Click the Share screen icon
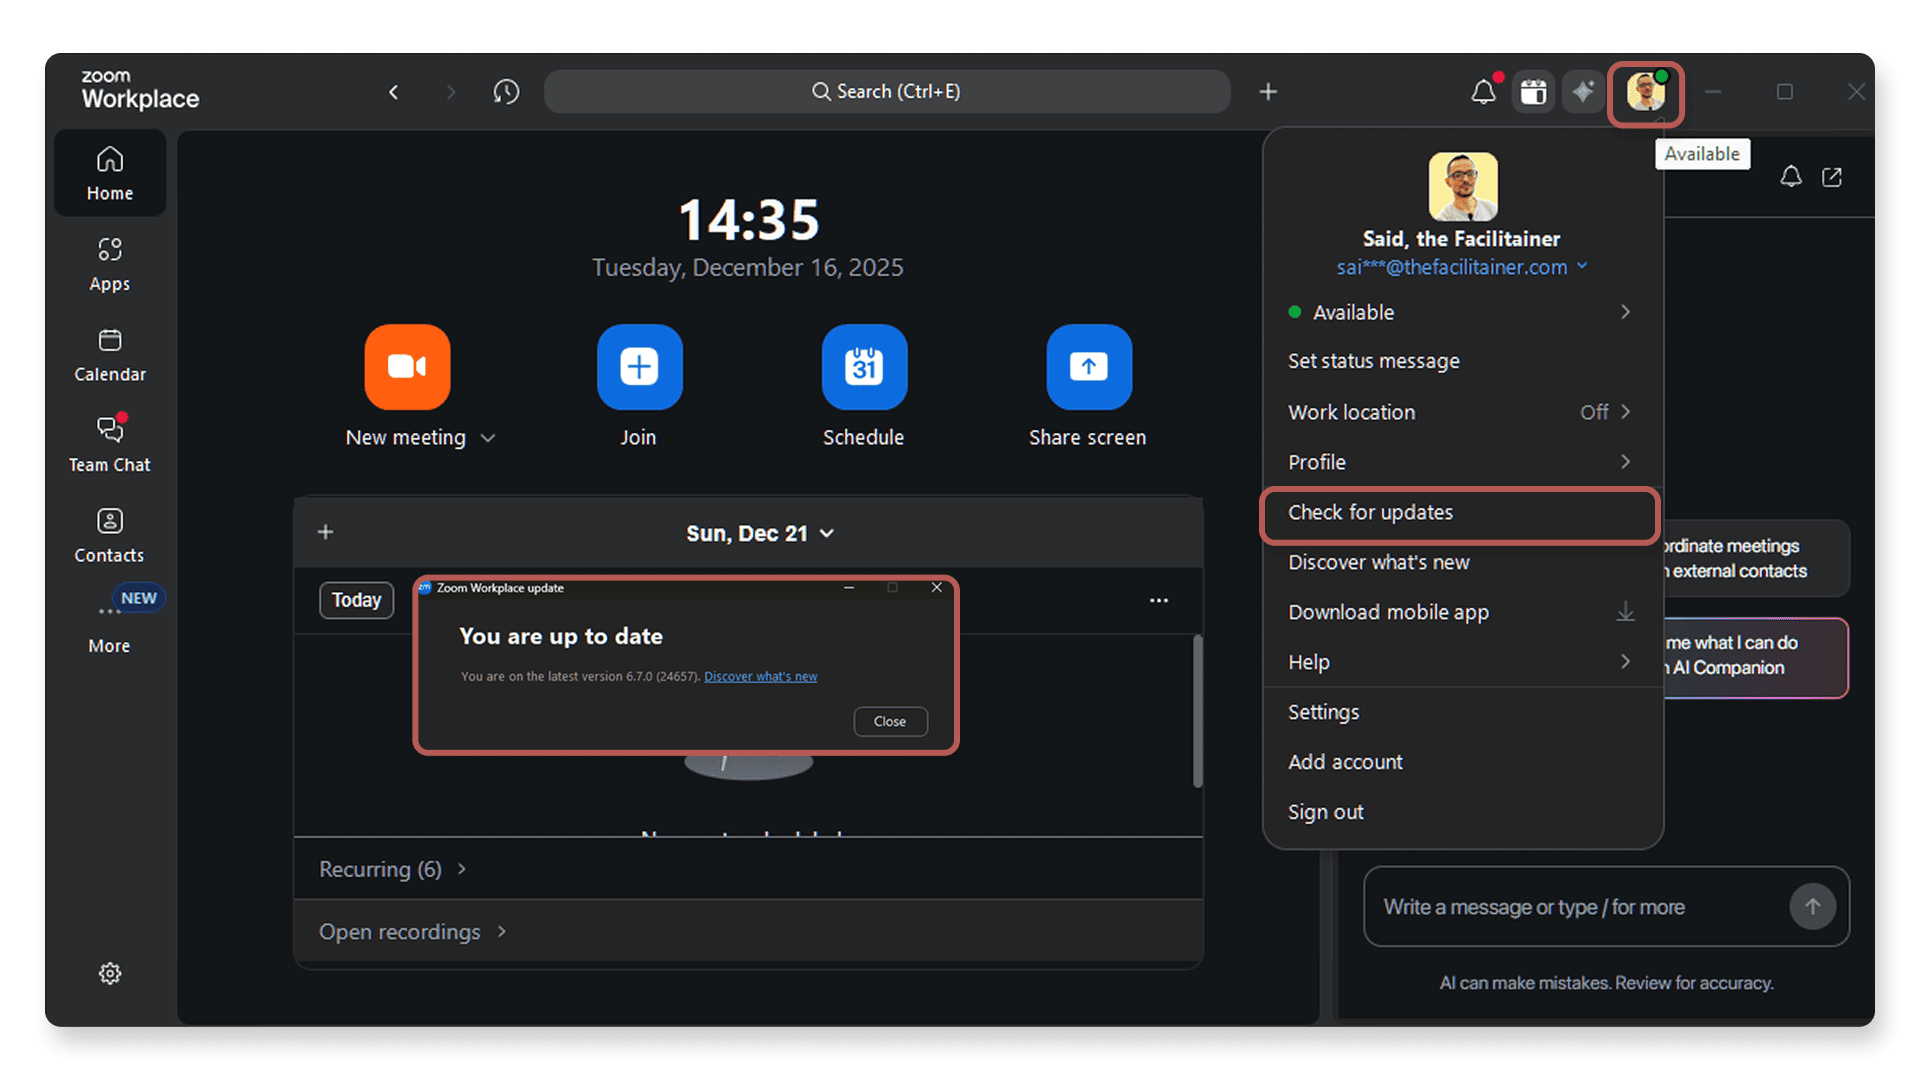 click(1088, 367)
